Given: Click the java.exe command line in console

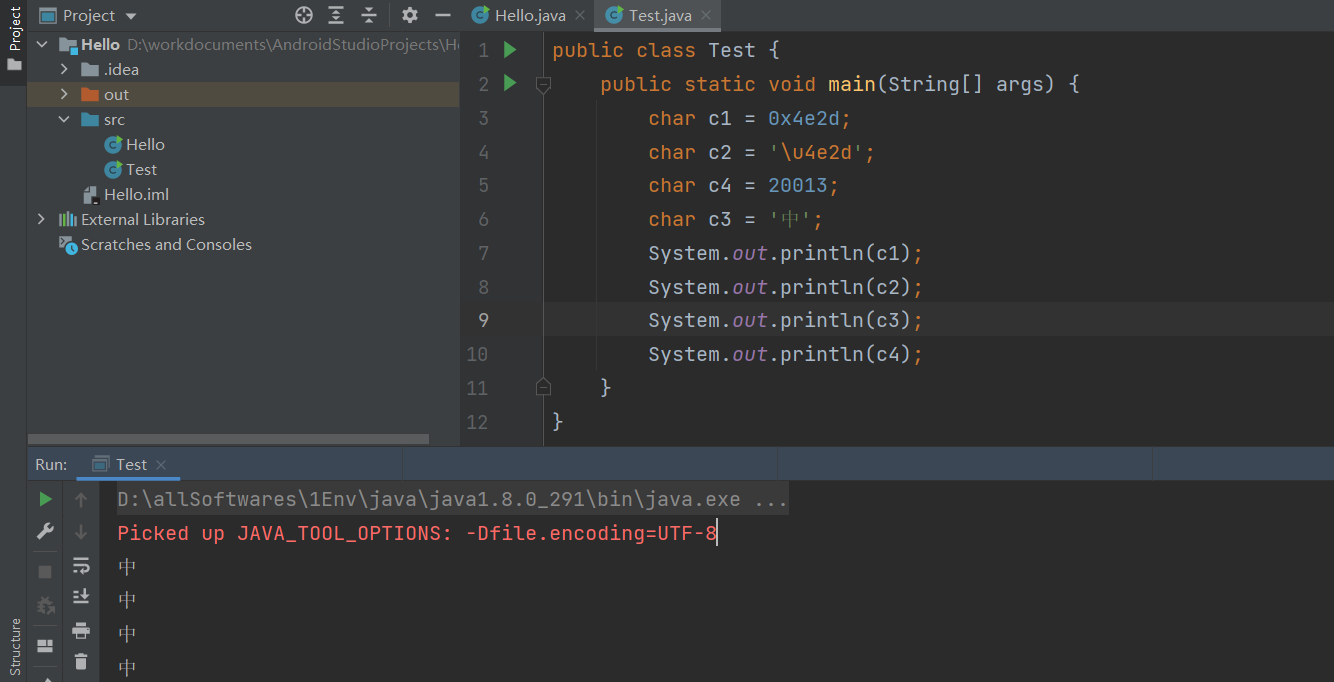Looking at the screenshot, I should 453,499.
